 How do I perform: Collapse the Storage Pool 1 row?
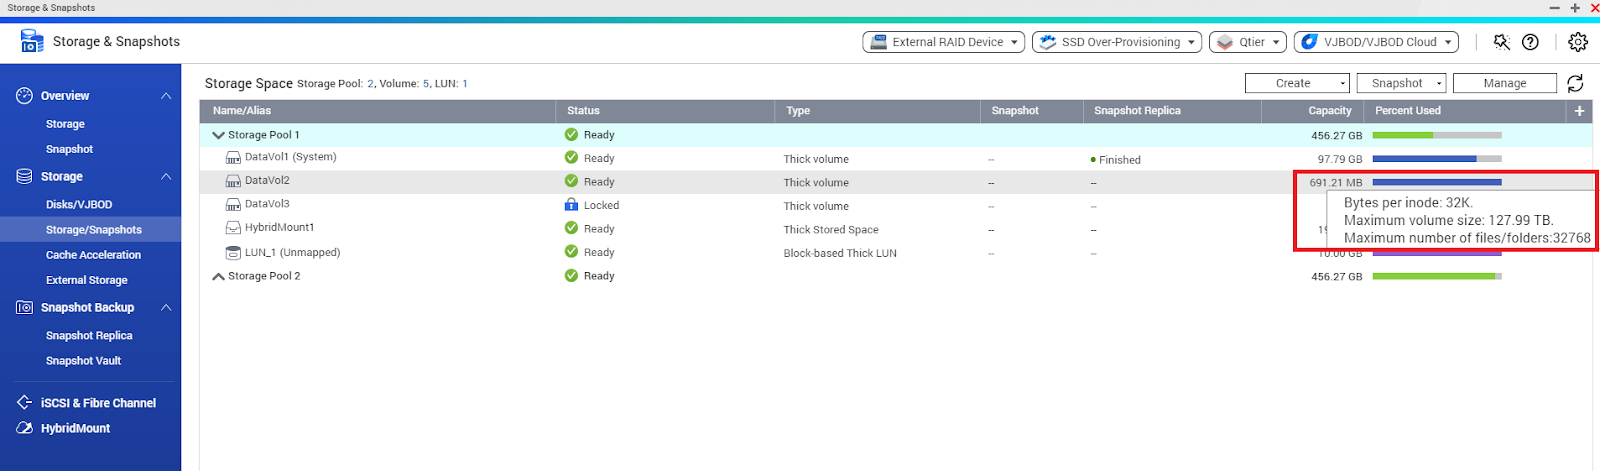click(218, 135)
